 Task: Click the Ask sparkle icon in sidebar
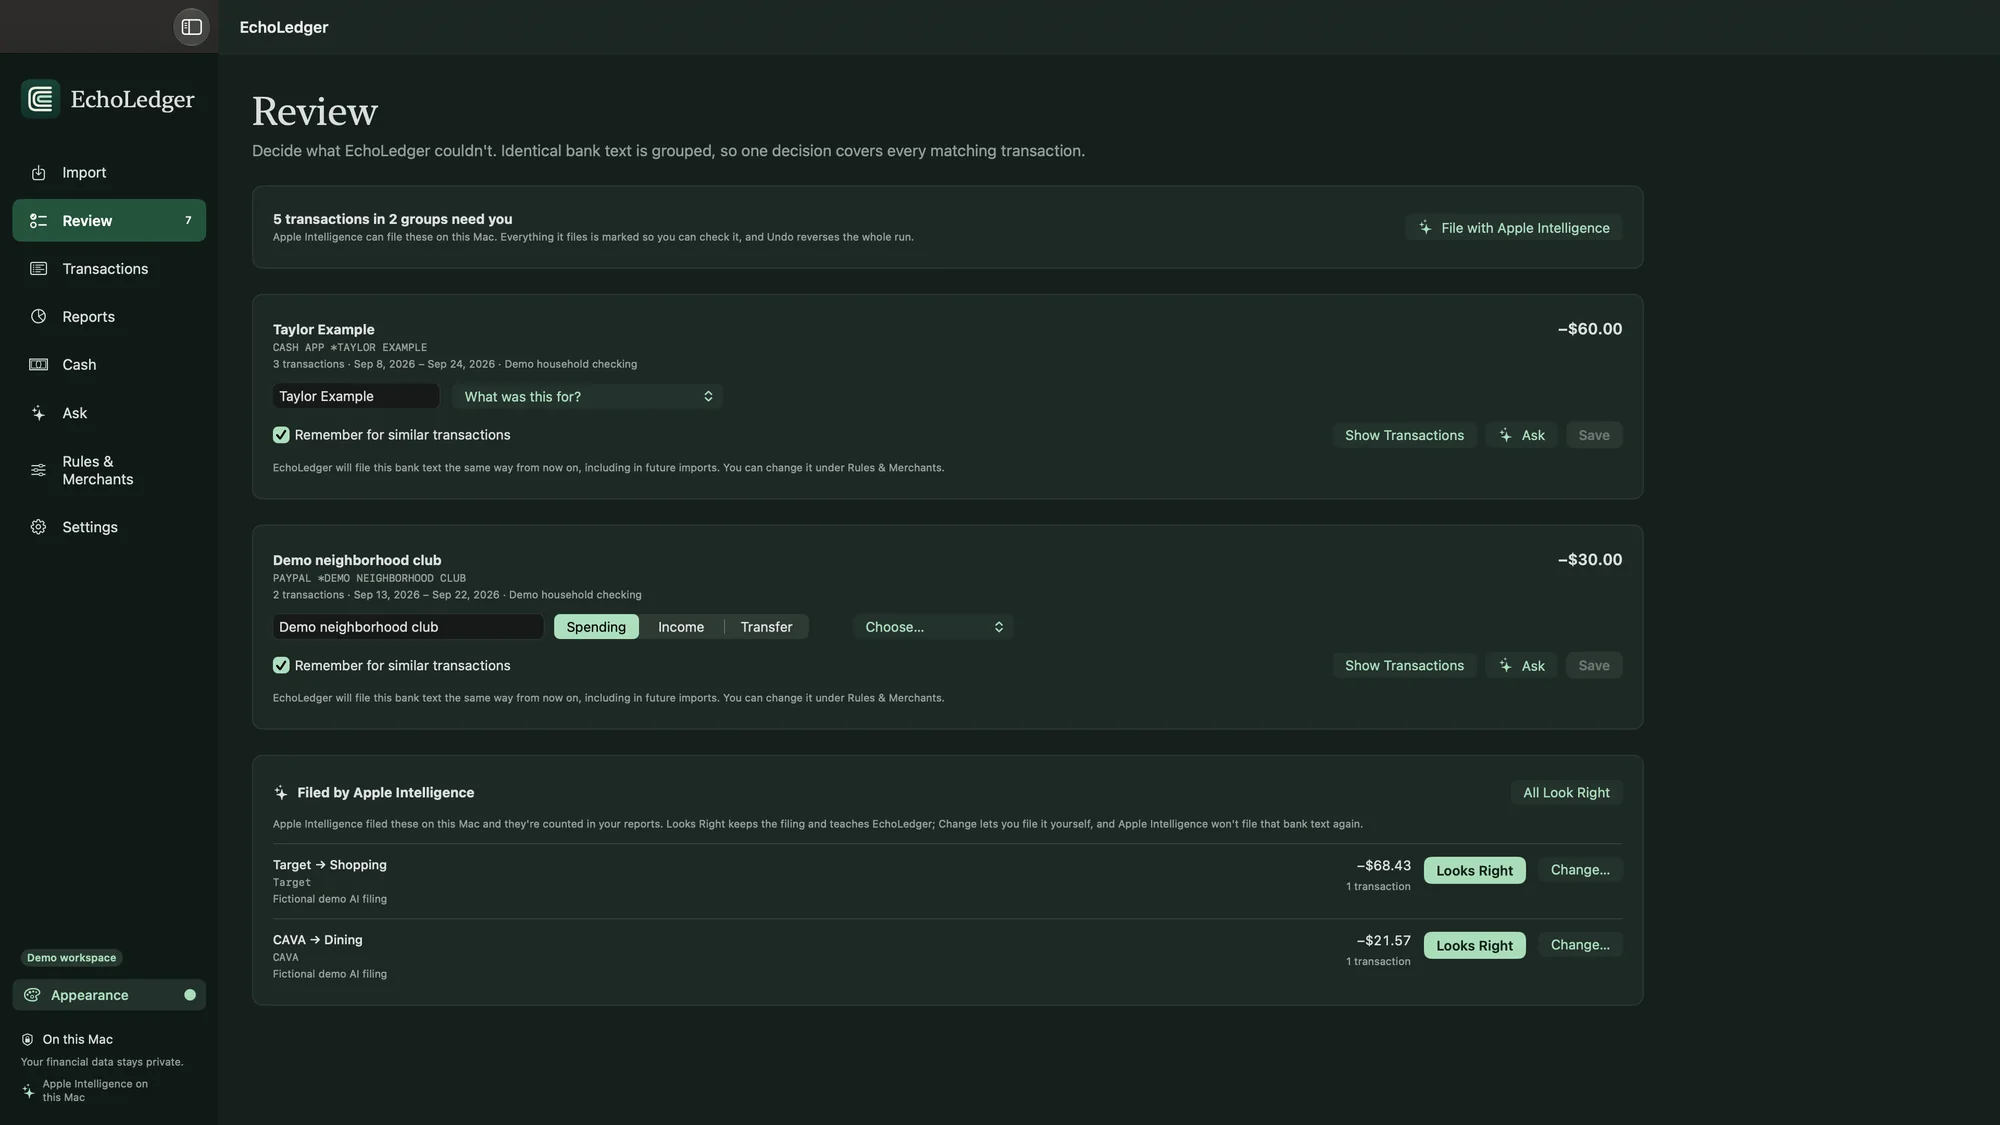(38, 413)
